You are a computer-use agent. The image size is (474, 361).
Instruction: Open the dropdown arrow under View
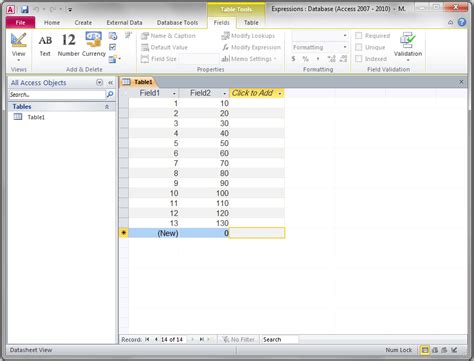19,60
